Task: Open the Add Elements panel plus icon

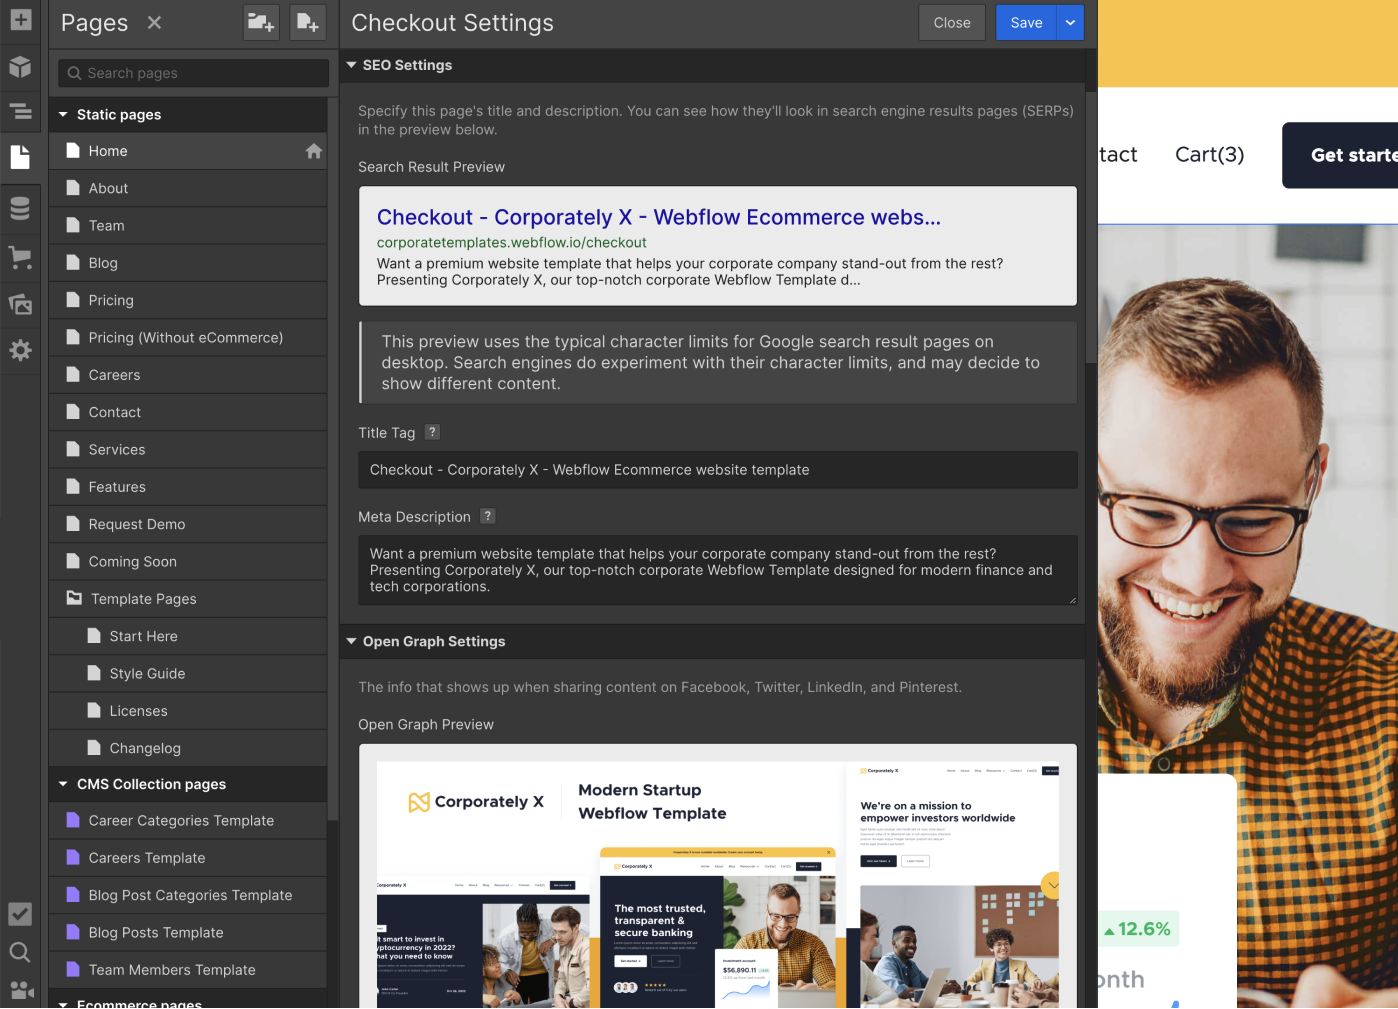Action: [20, 19]
